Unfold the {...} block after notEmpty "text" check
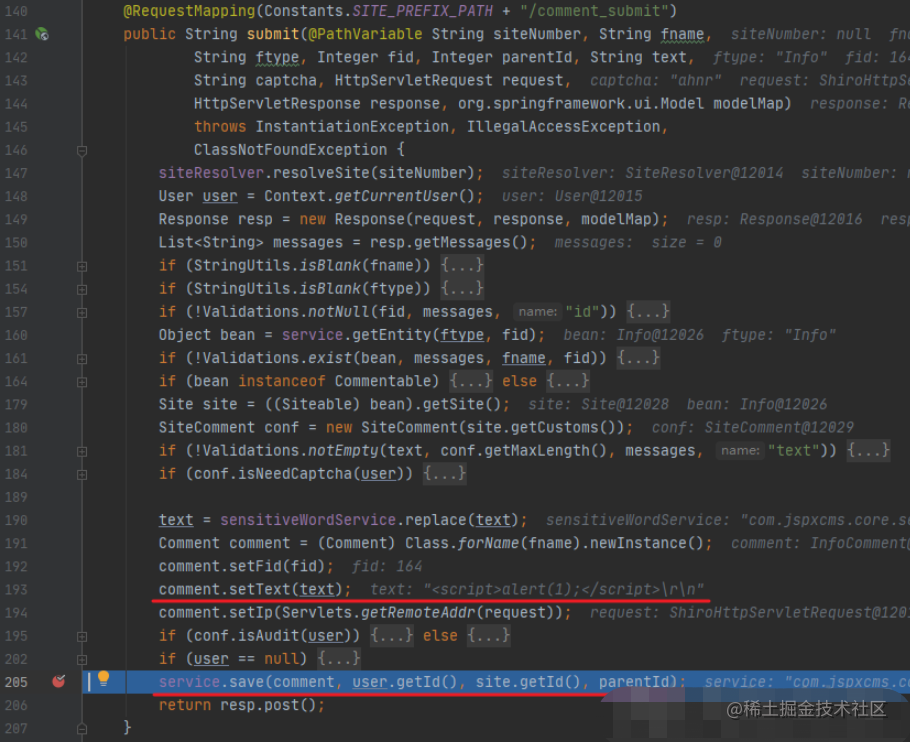Viewport: 910px width, 742px height. [x=868, y=450]
